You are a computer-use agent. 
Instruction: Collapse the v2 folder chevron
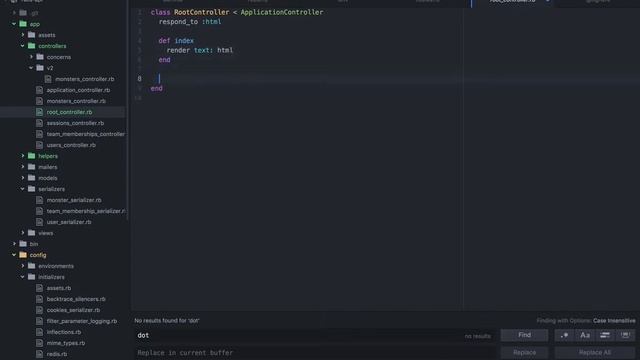31,68
